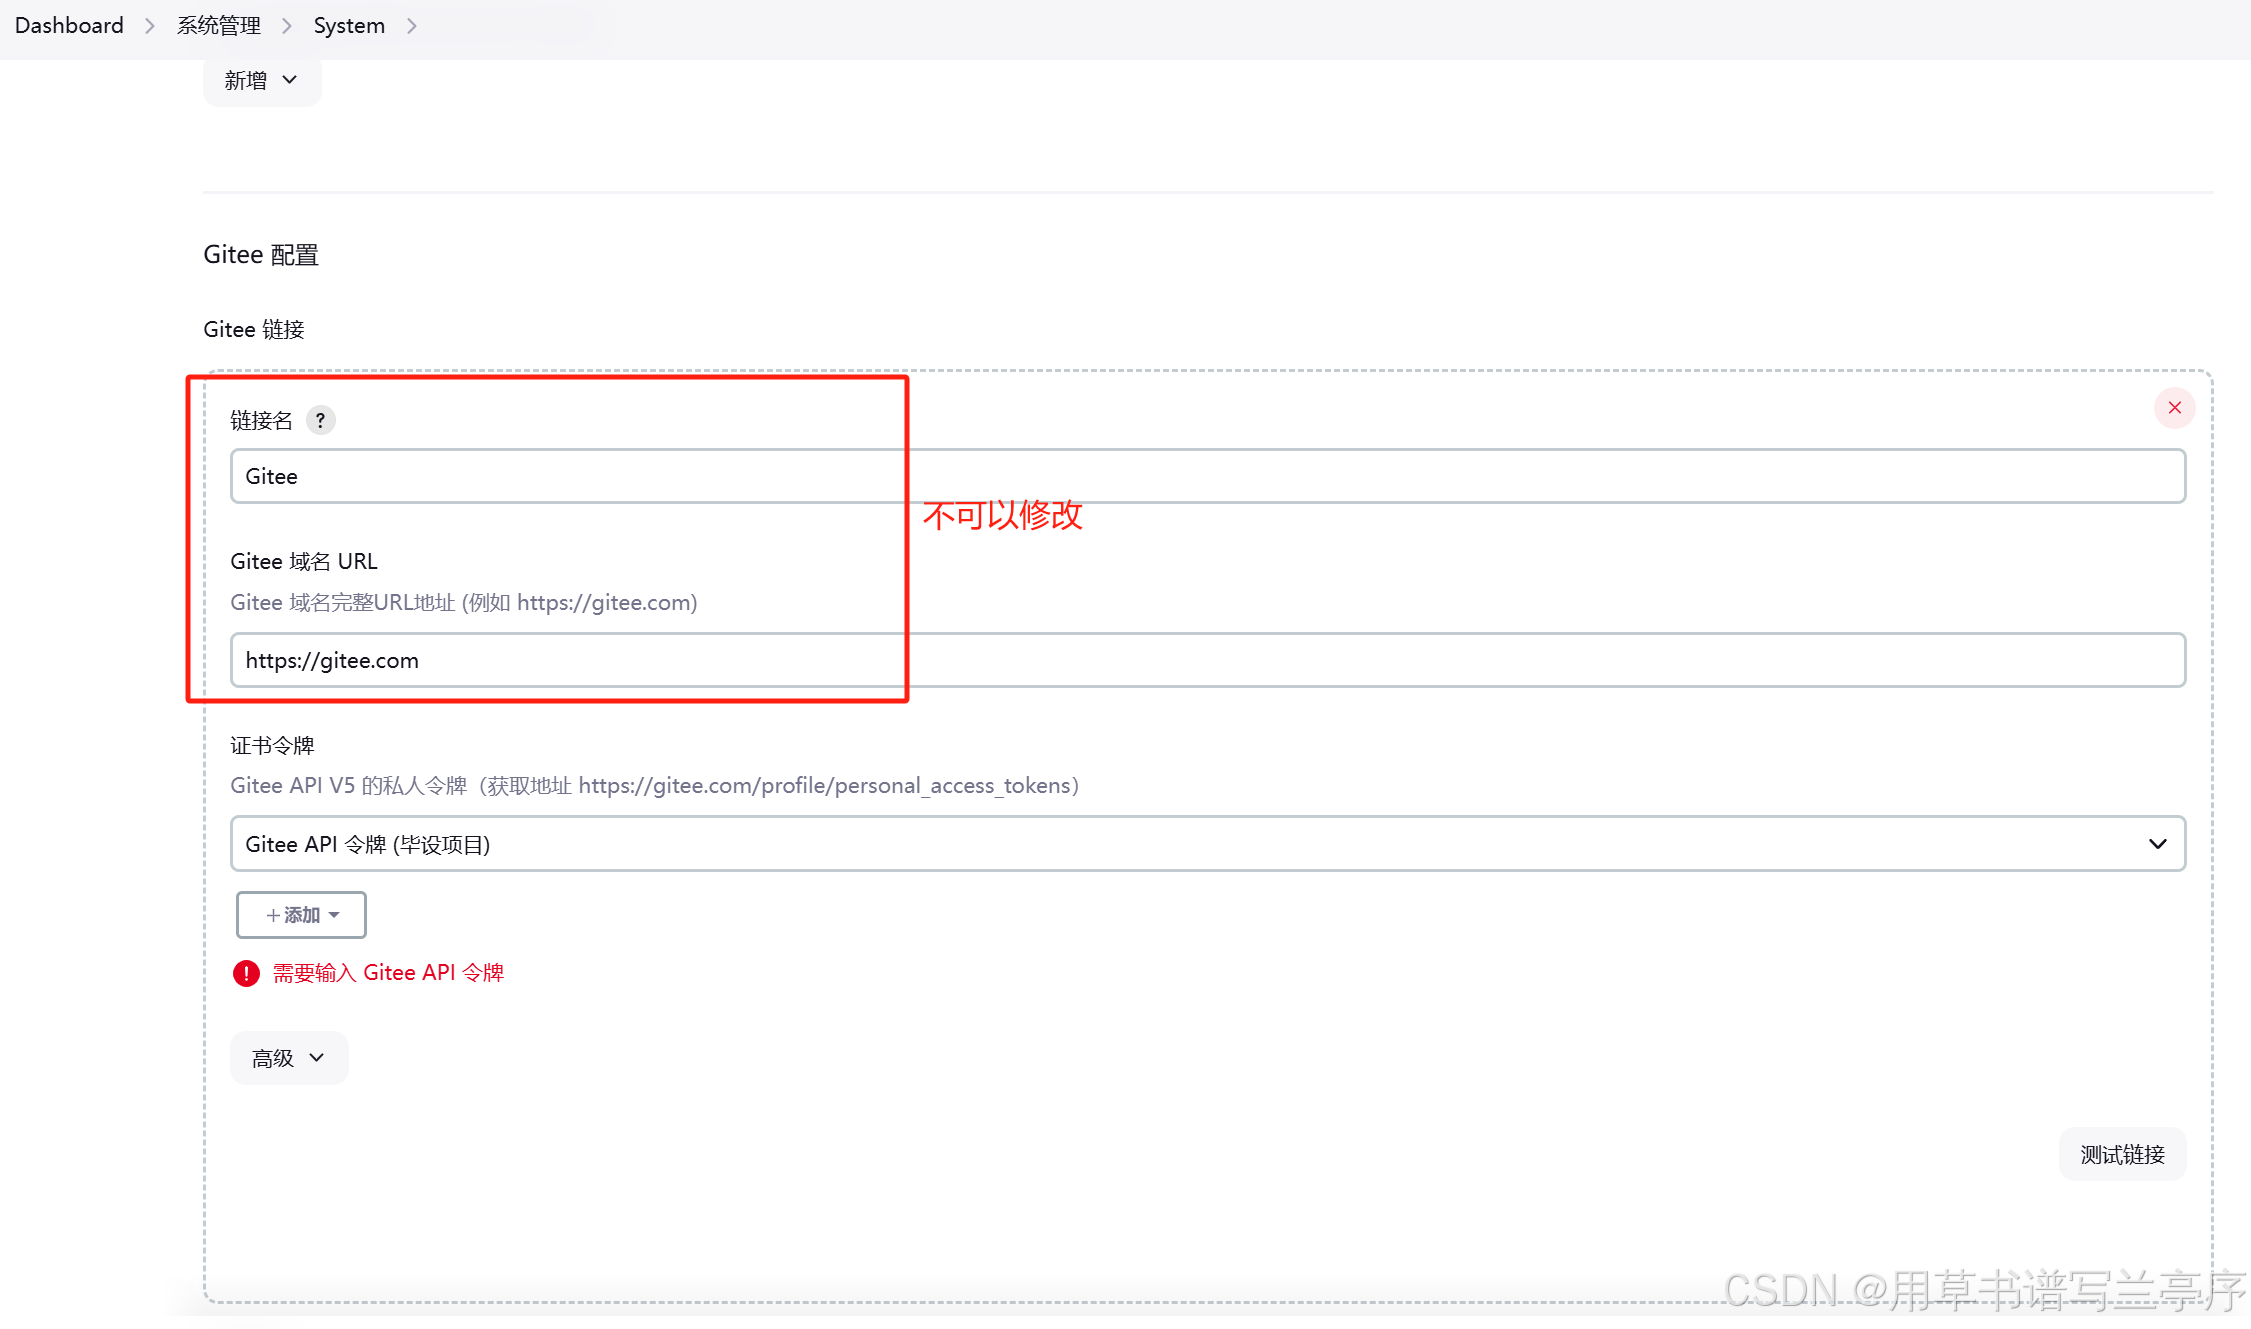Click the Gitee 域名完整URL地址 hint text

(464, 603)
